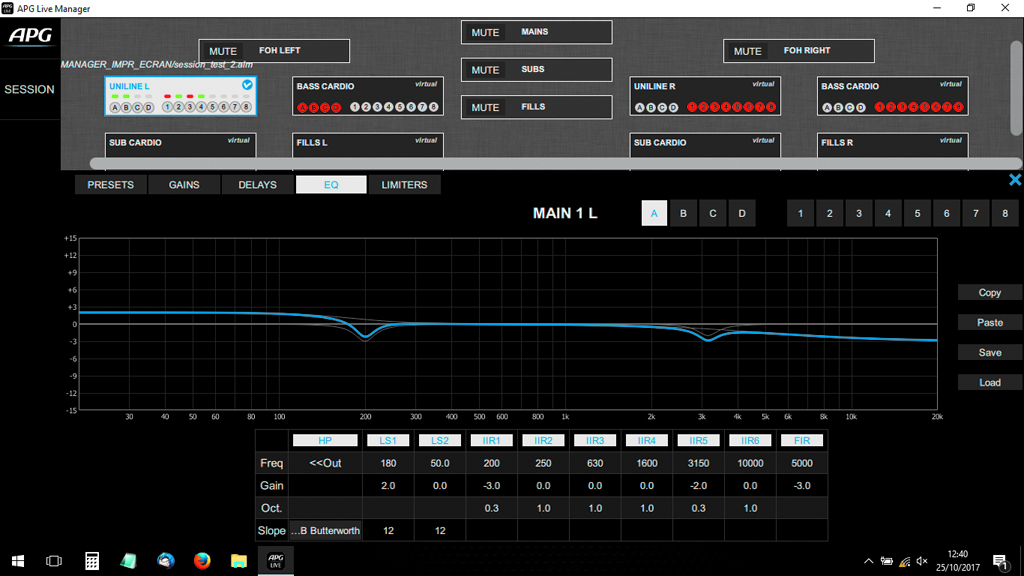Mute the MAINS group
1024x576 pixels.
(485, 32)
